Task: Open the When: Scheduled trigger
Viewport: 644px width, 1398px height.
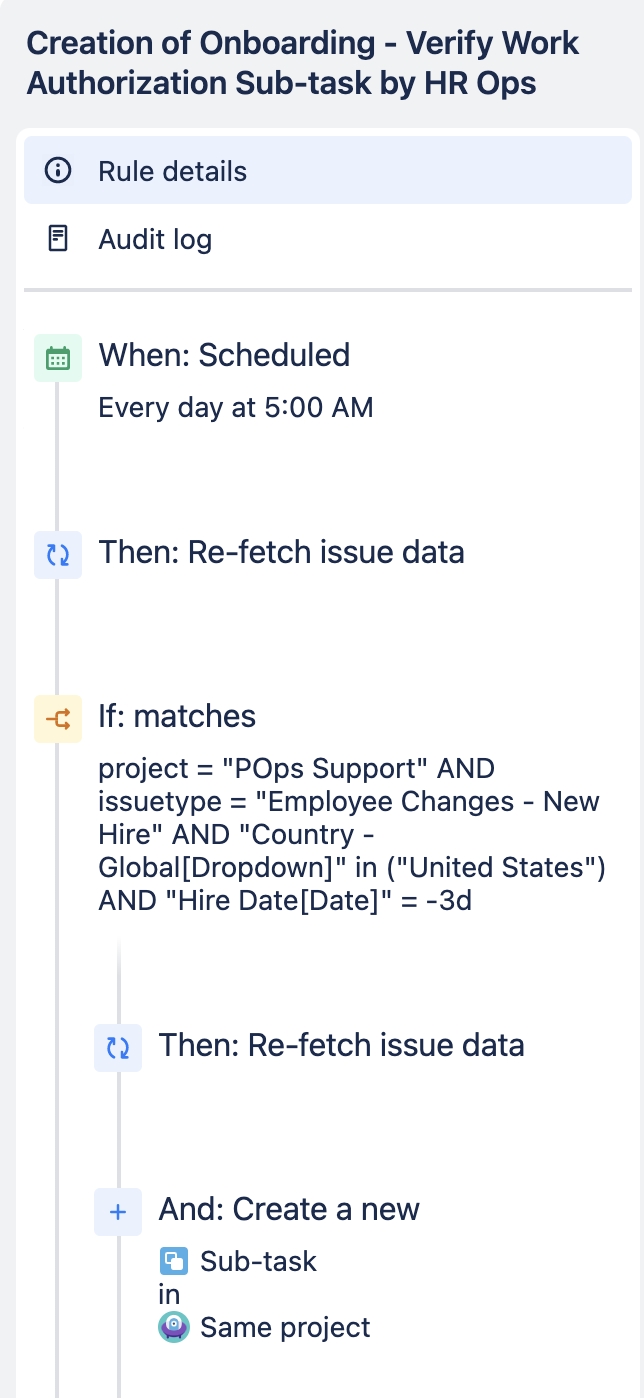Action: [x=224, y=355]
